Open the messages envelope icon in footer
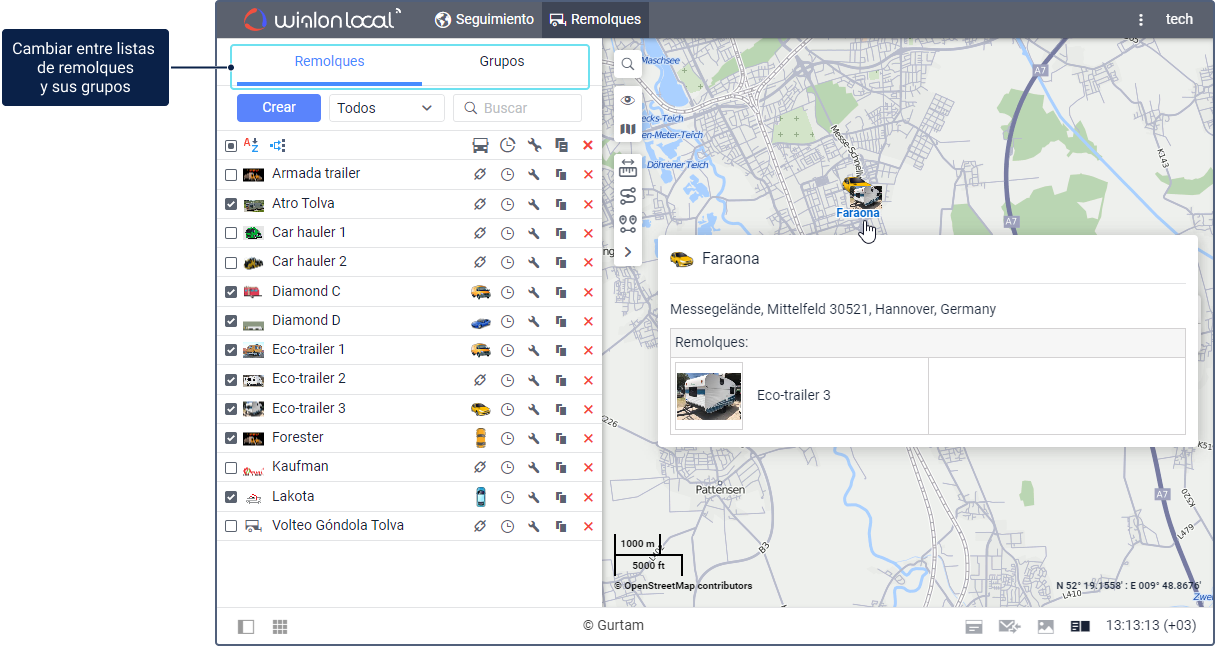 point(1009,627)
